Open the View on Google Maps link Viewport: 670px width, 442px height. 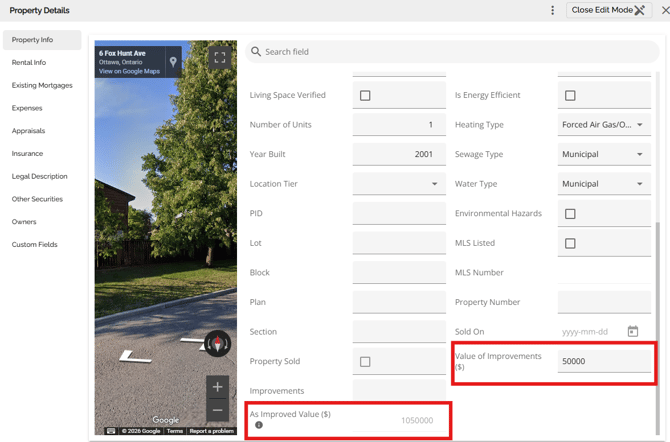[129, 71]
